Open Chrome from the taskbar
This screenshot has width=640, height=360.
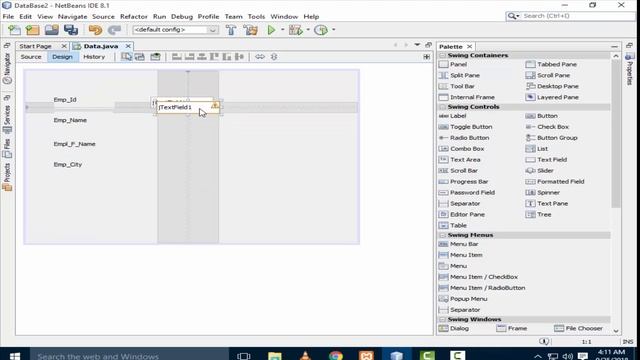[x=336, y=355]
